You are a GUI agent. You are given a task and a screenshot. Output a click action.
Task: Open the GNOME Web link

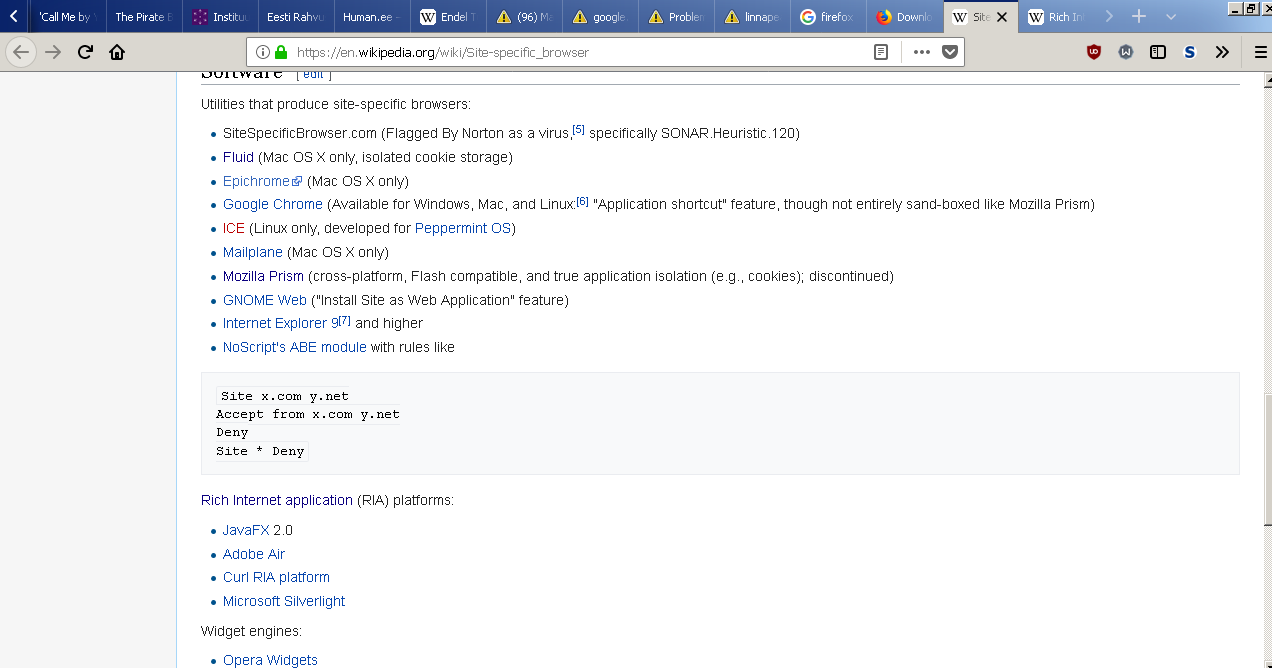(265, 300)
